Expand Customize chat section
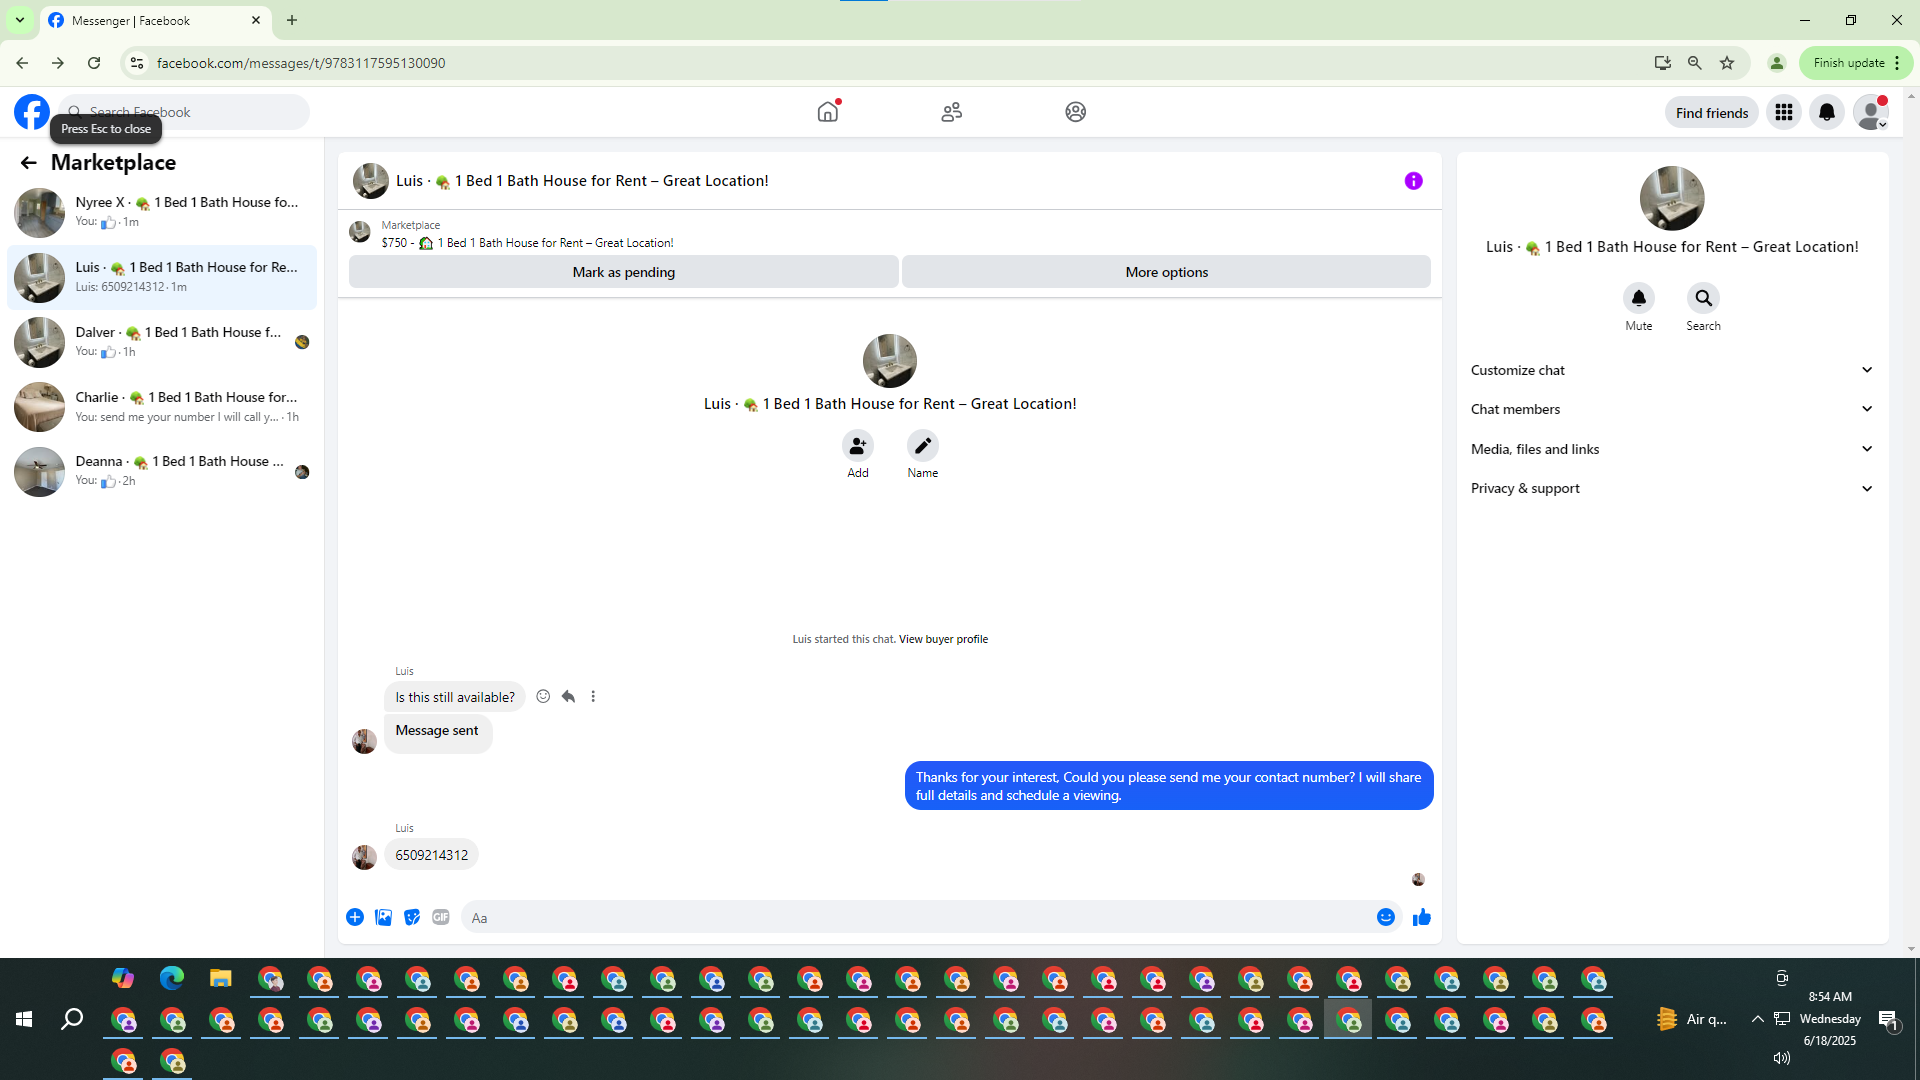The image size is (1920, 1080). click(1672, 370)
